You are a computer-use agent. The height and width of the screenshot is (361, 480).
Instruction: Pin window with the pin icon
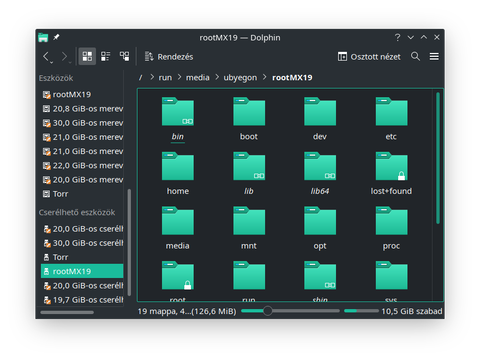[56, 37]
